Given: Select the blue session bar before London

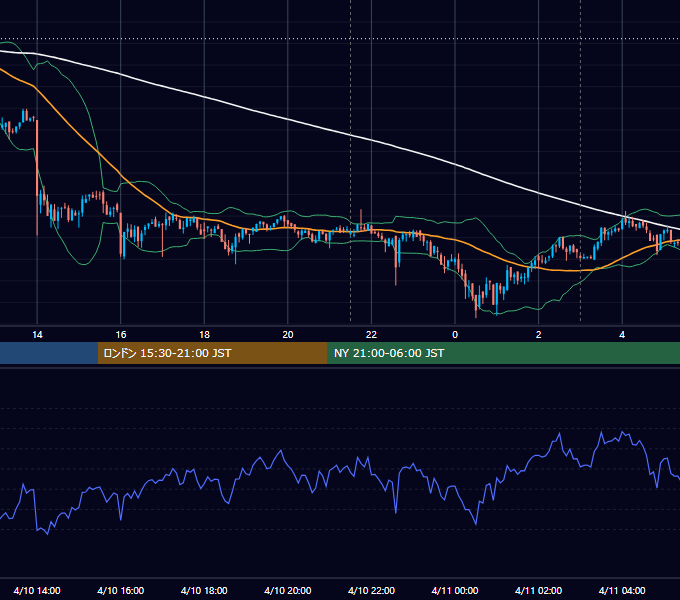Looking at the screenshot, I should click(x=49, y=353).
